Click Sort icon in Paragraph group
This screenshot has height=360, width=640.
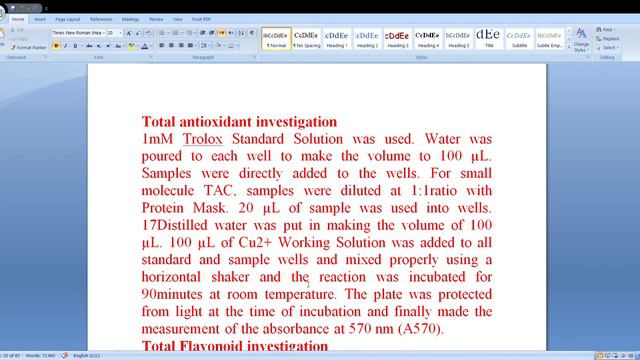click(x=241, y=33)
